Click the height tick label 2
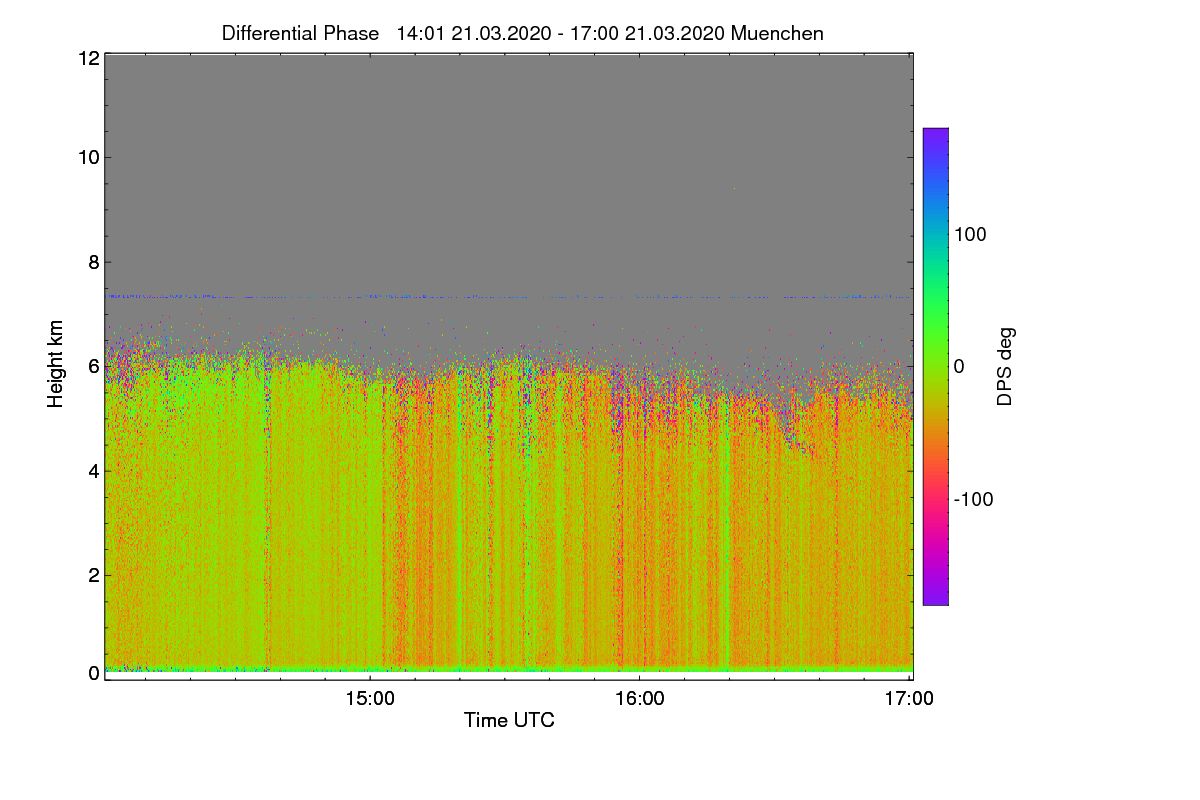This screenshot has height=800, width=1200. 93,574
